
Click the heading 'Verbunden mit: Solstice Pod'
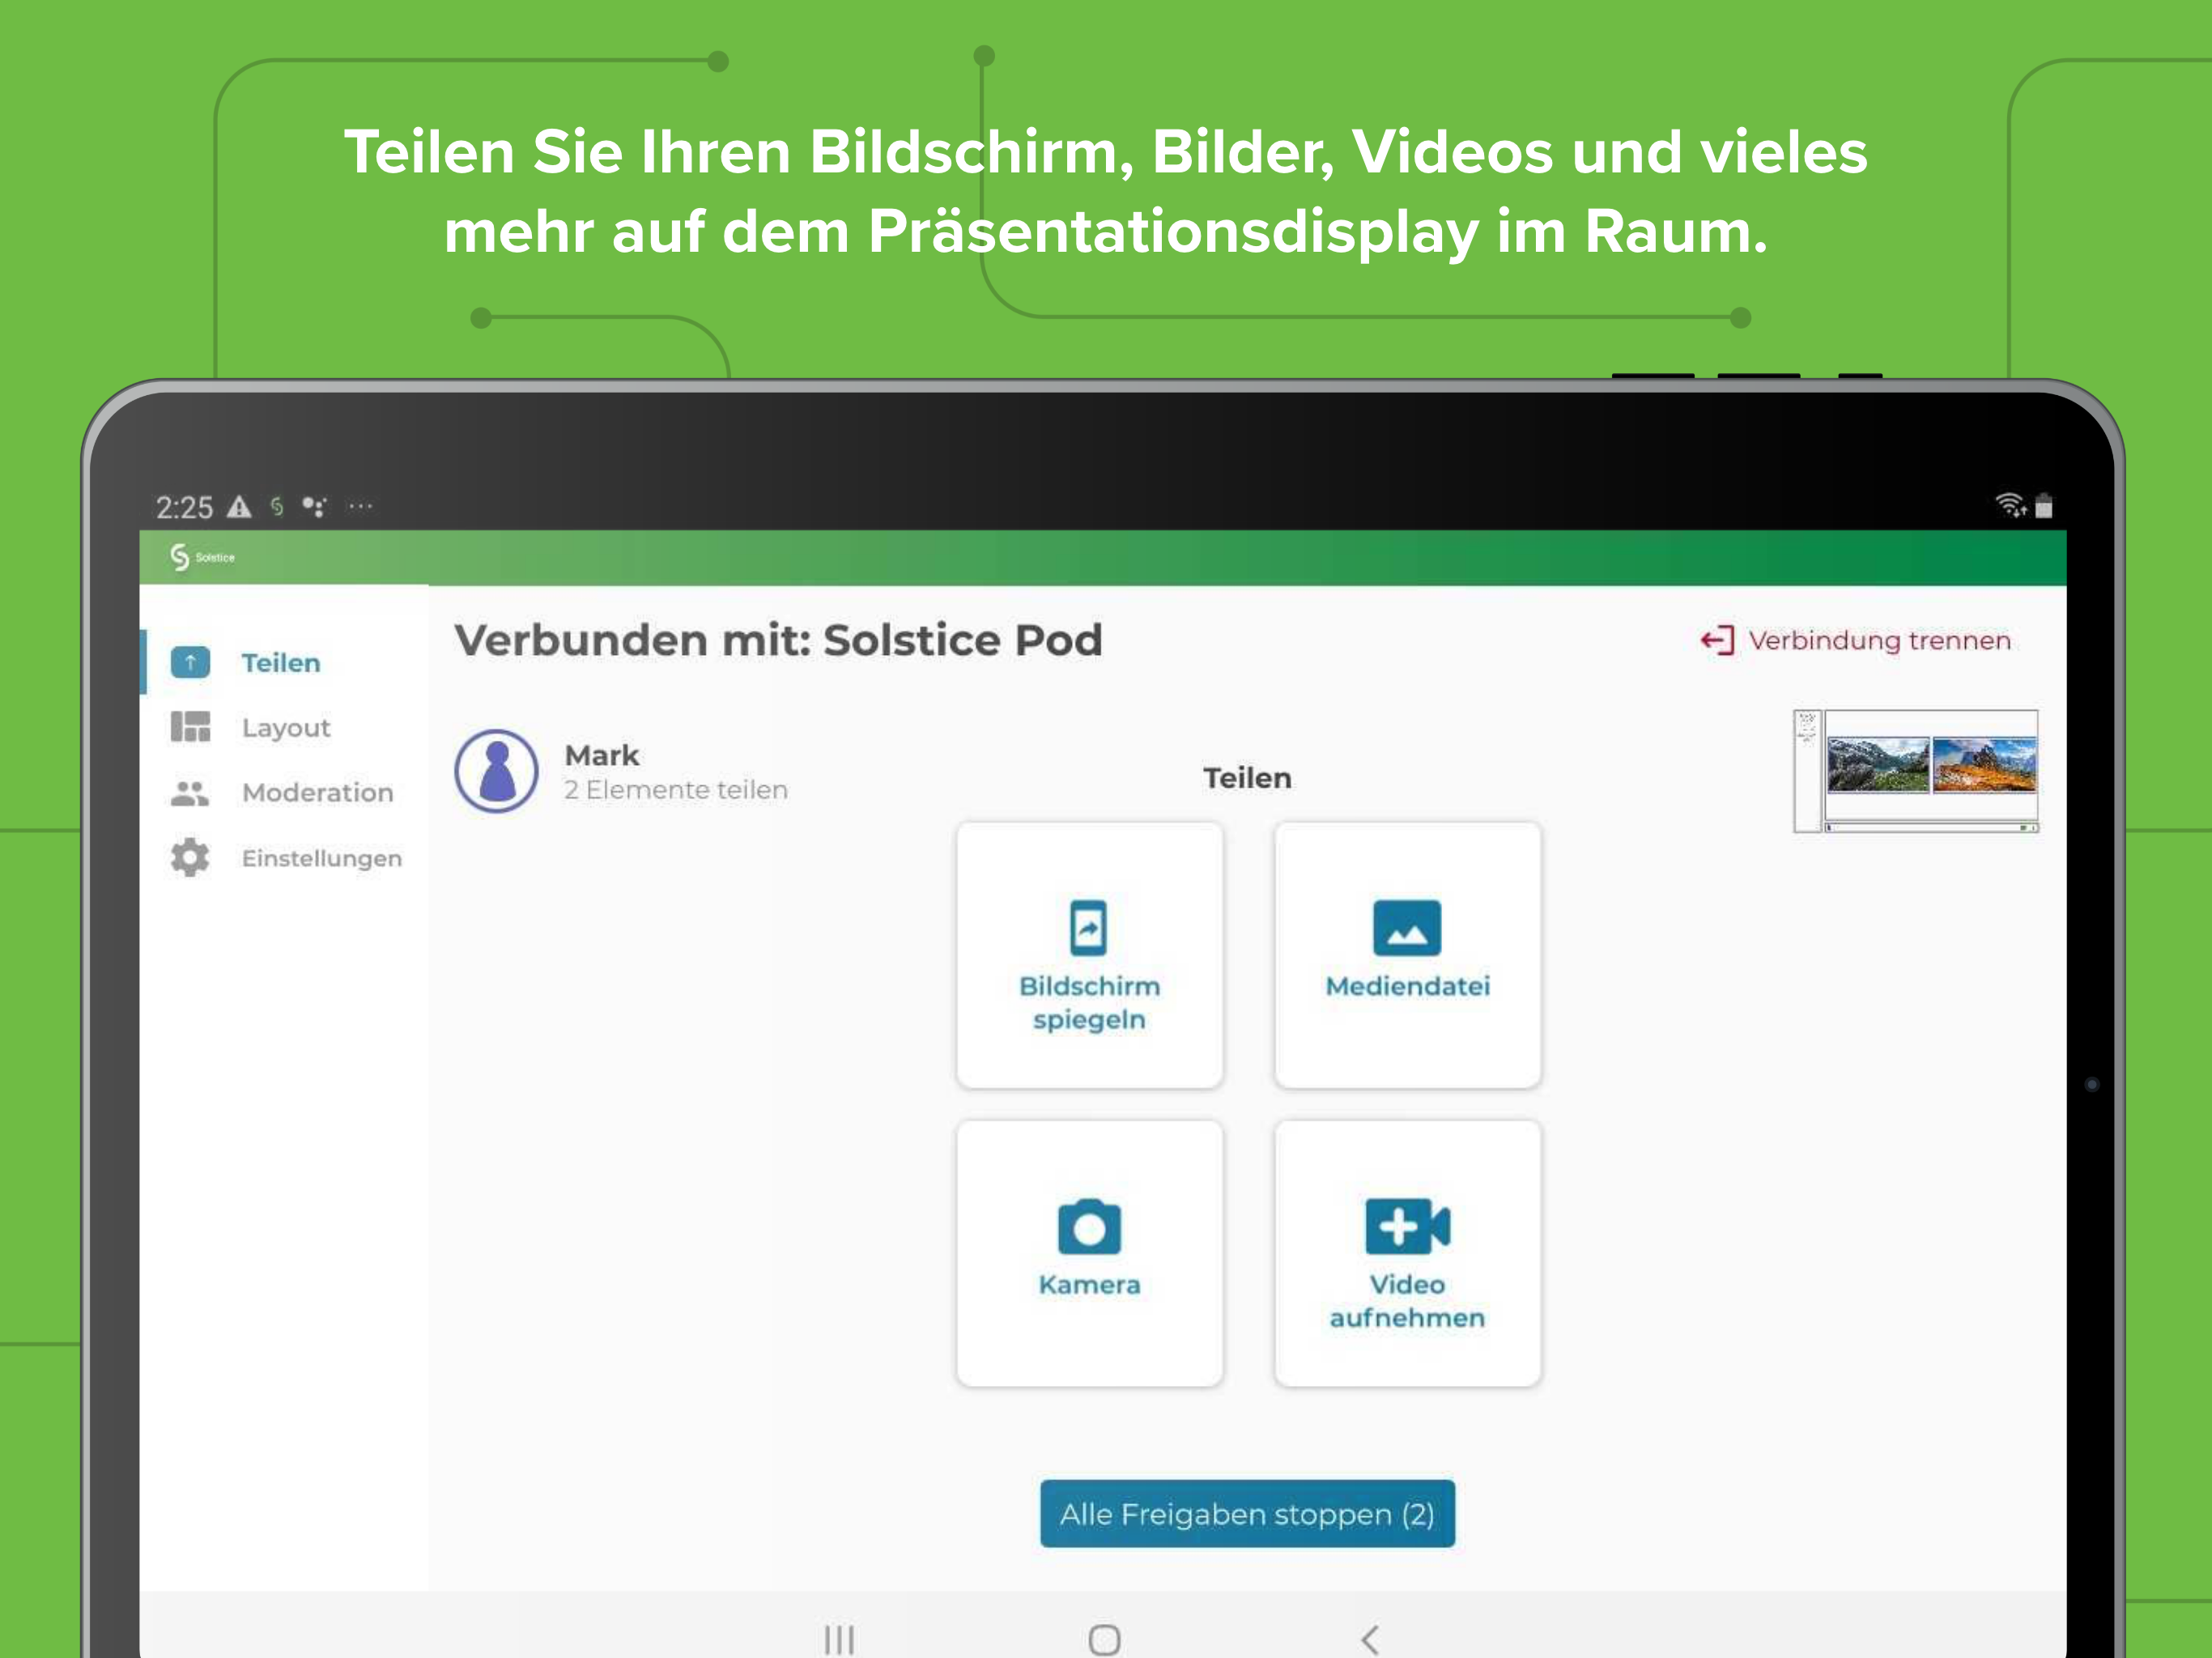[778, 640]
